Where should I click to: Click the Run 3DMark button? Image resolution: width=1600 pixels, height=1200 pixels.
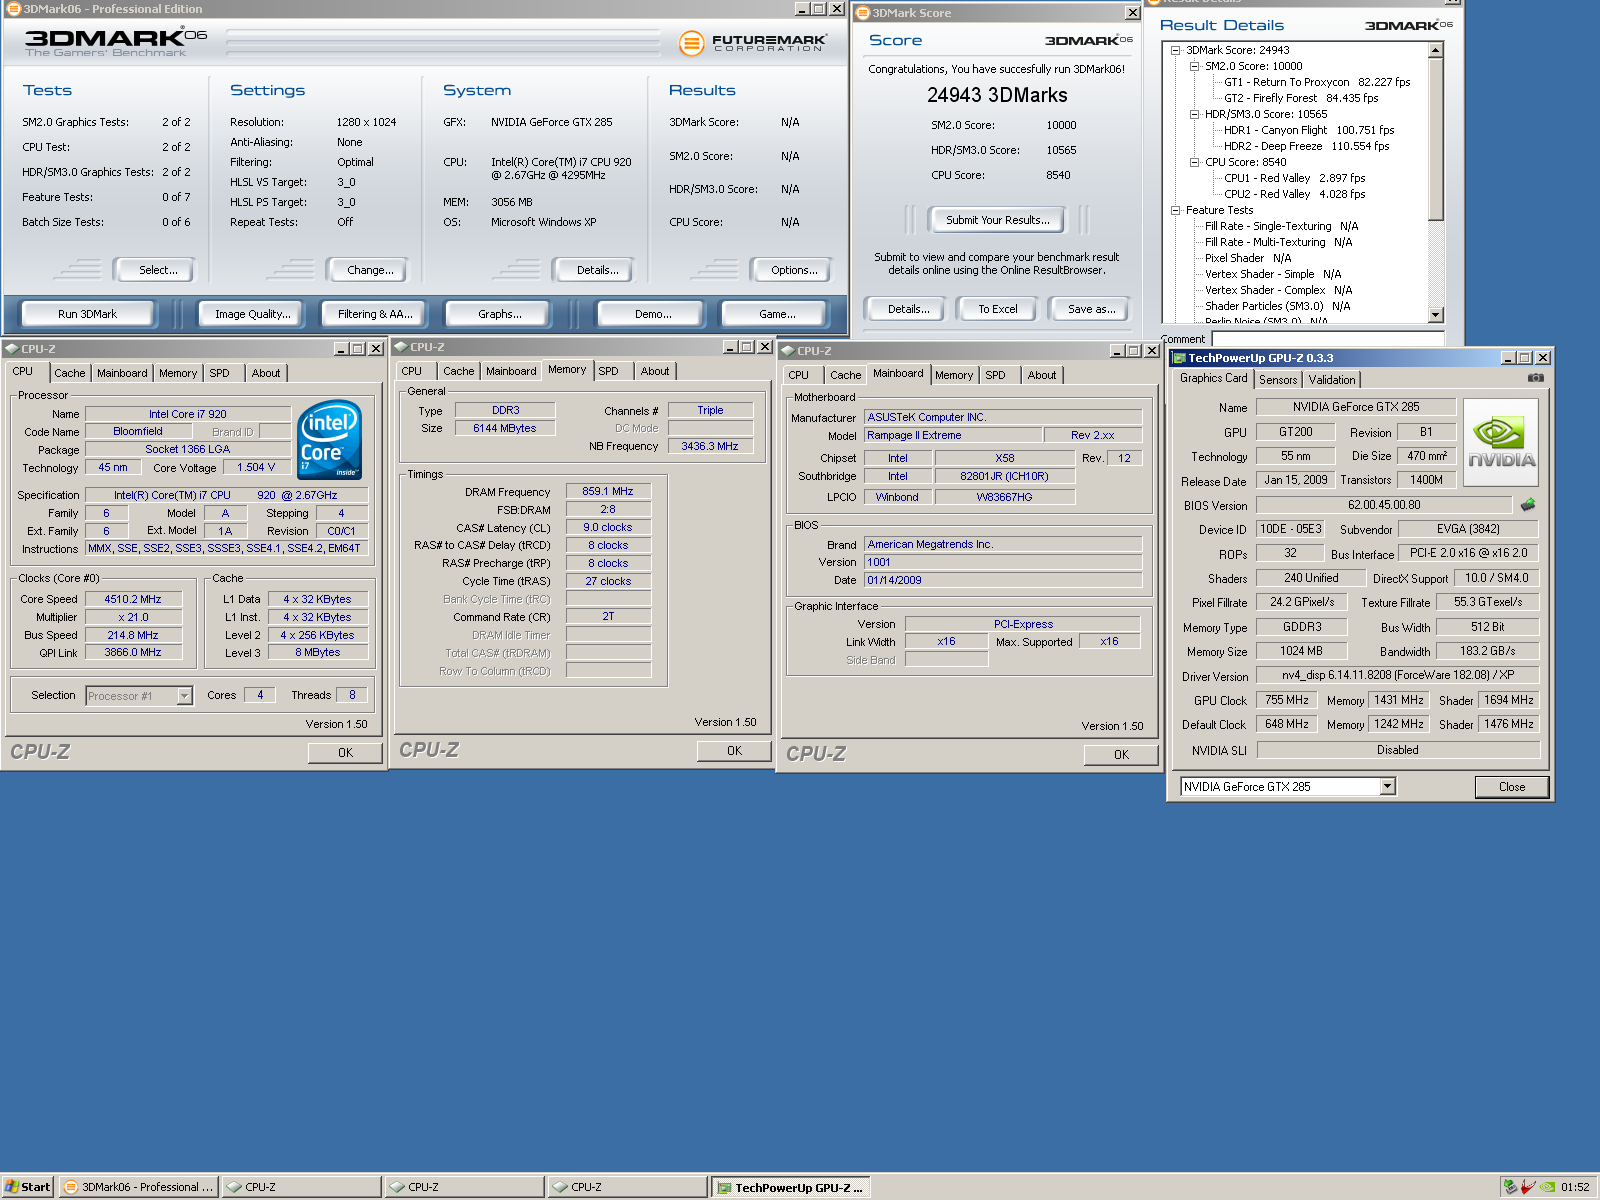(x=87, y=314)
